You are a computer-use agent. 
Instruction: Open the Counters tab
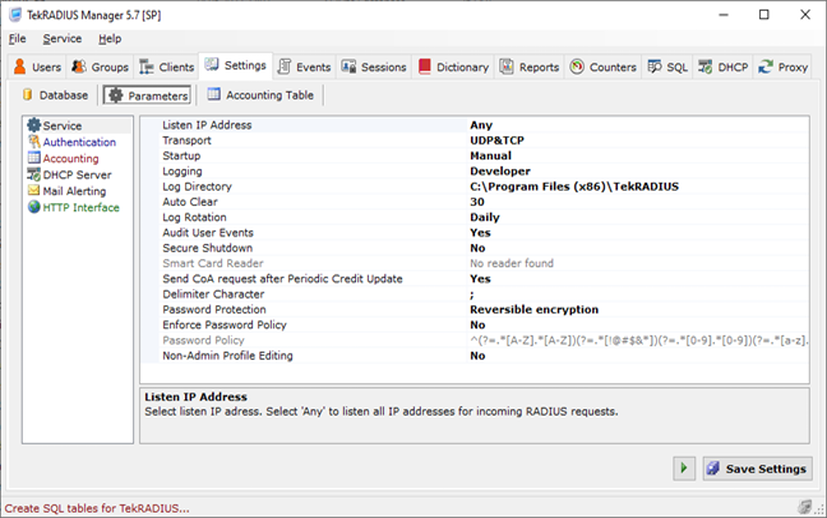(x=603, y=67)
